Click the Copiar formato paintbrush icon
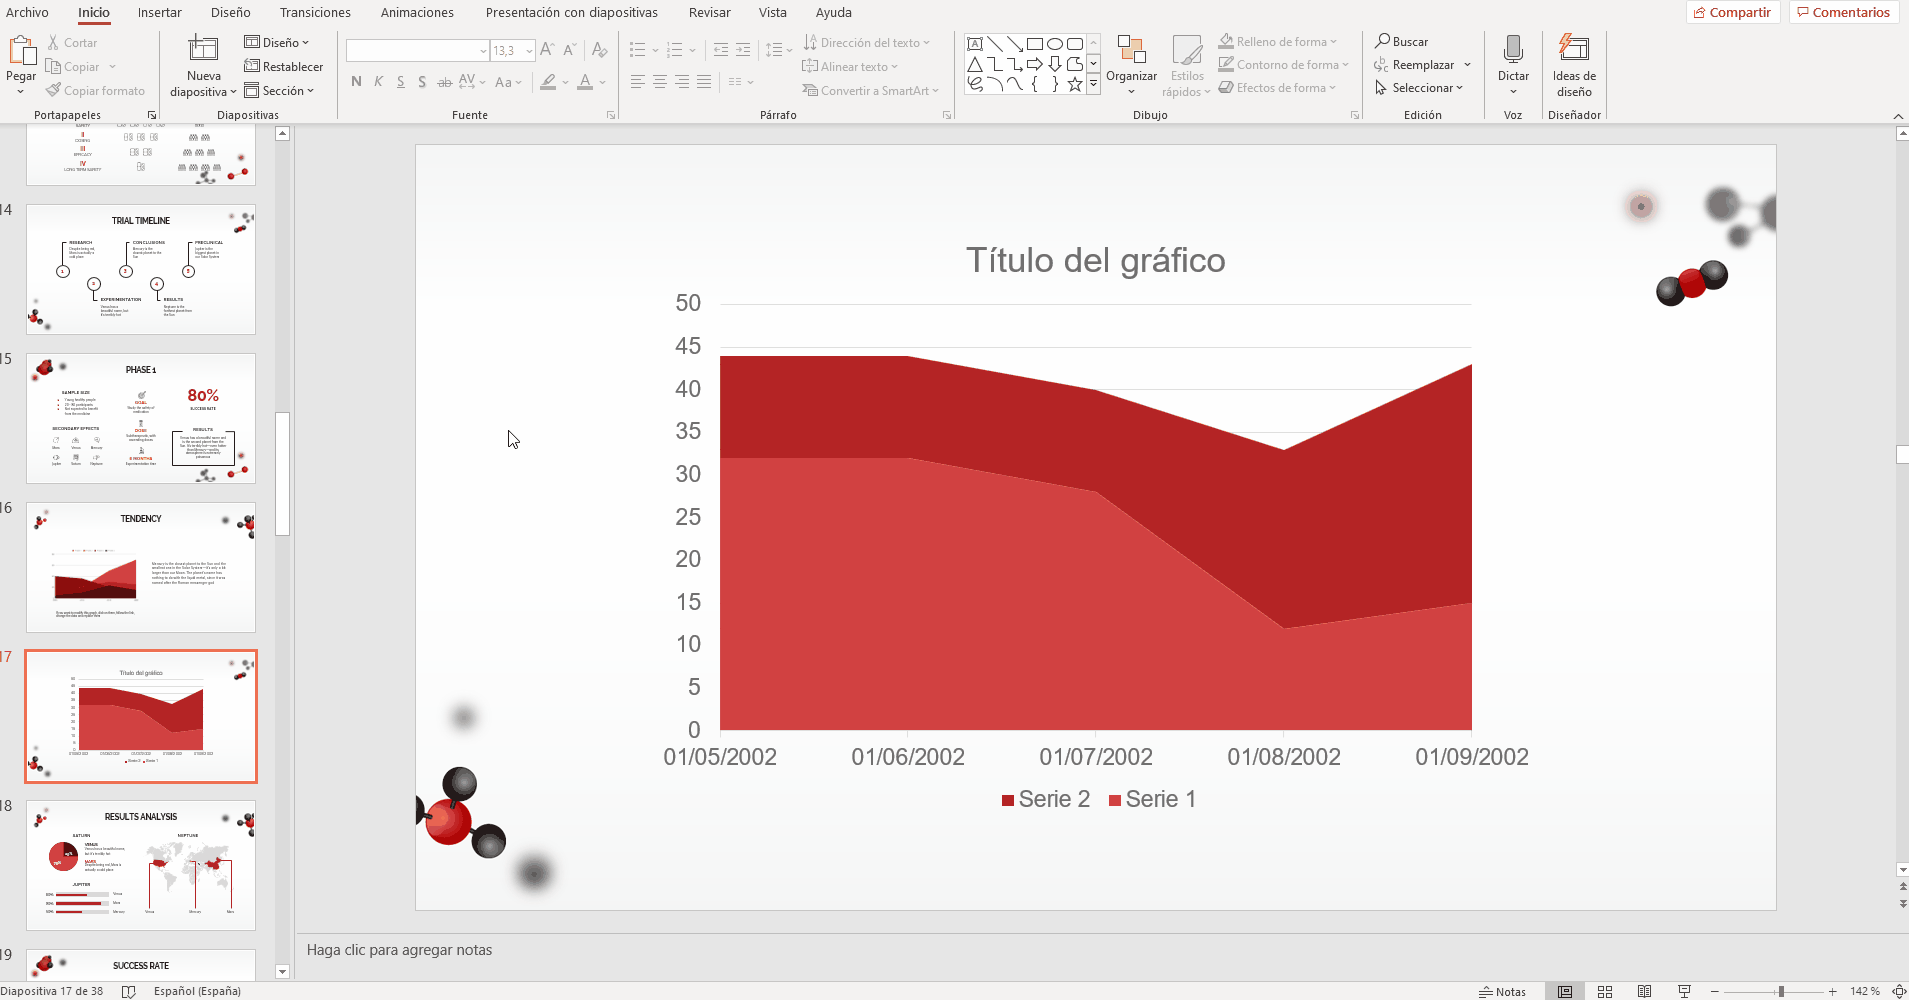Image resolution: width=1909 pixels, height=1000 pixels. 53,90
